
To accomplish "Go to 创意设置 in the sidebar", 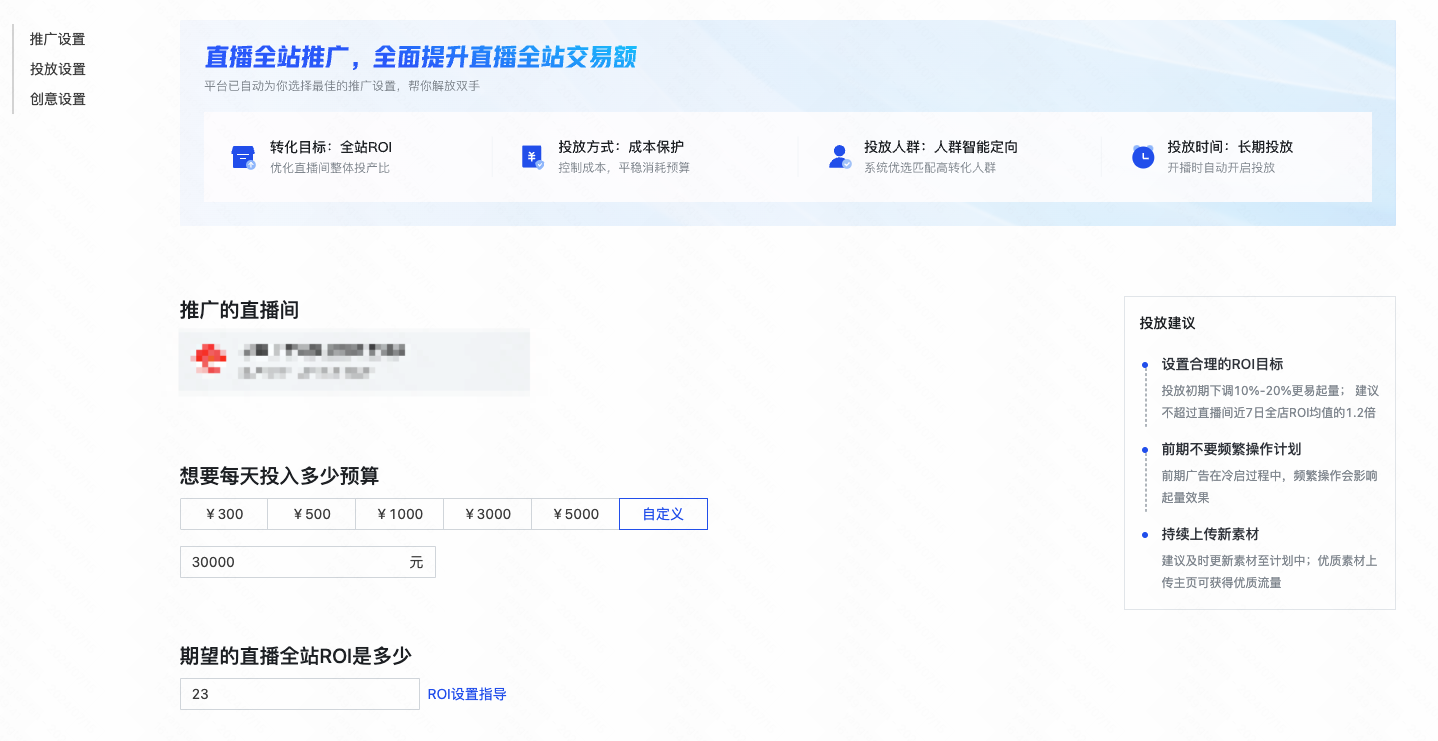I will click(57, 98).
